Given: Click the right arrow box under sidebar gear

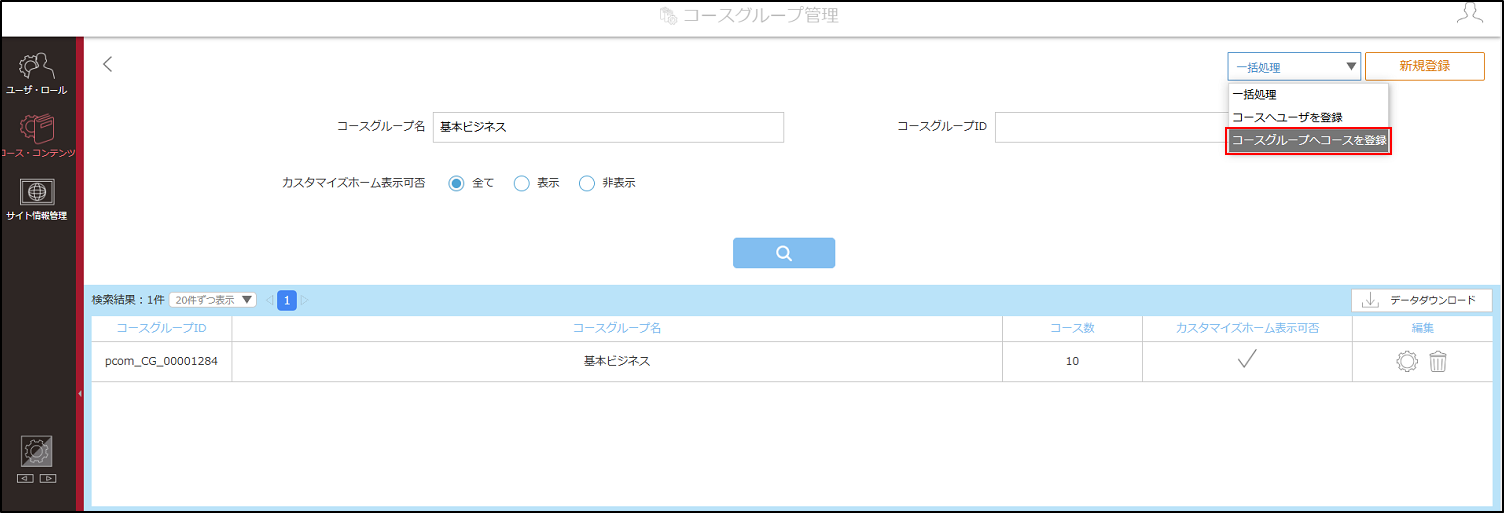Looking at the screenshot, I should click(x=48, y=479).
